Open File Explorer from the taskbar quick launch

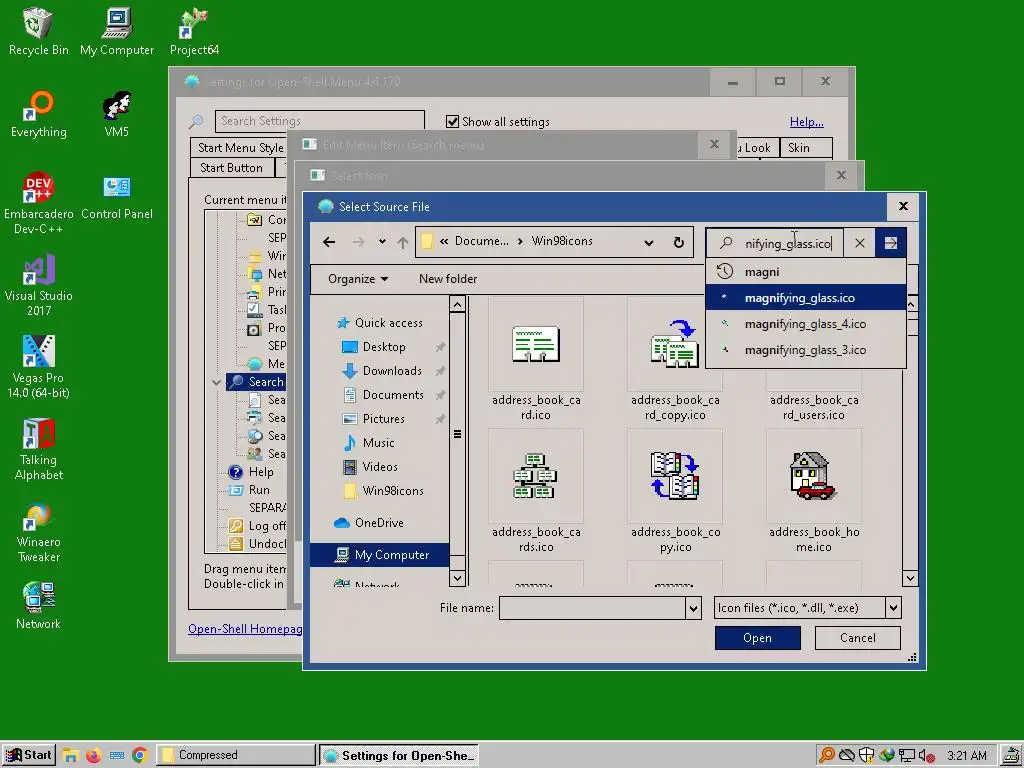pos(70,756)
